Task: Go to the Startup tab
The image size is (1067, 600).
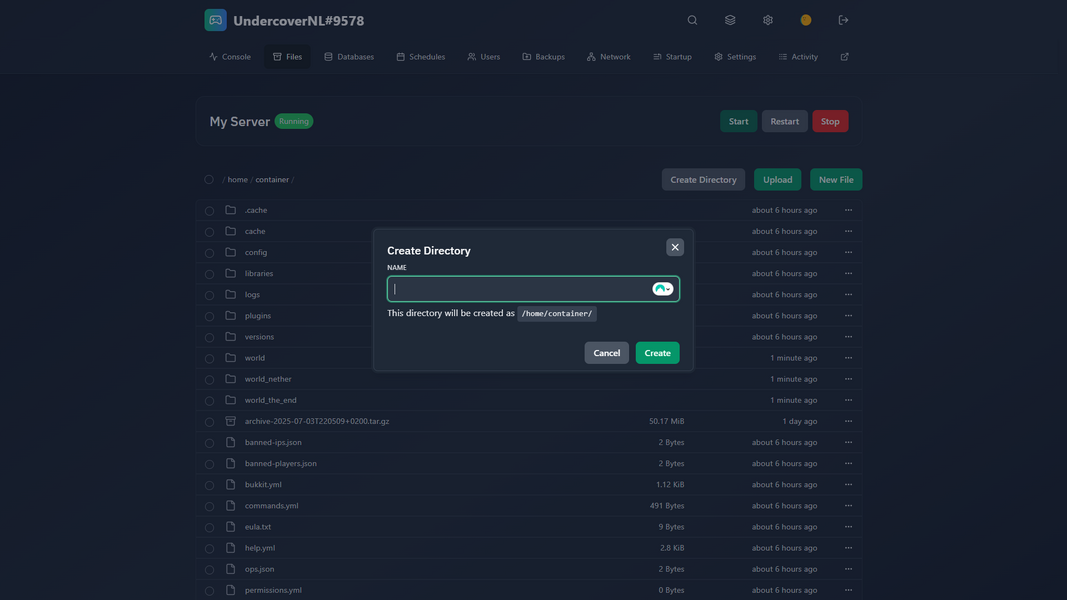Action: click(x=672, y=56)
